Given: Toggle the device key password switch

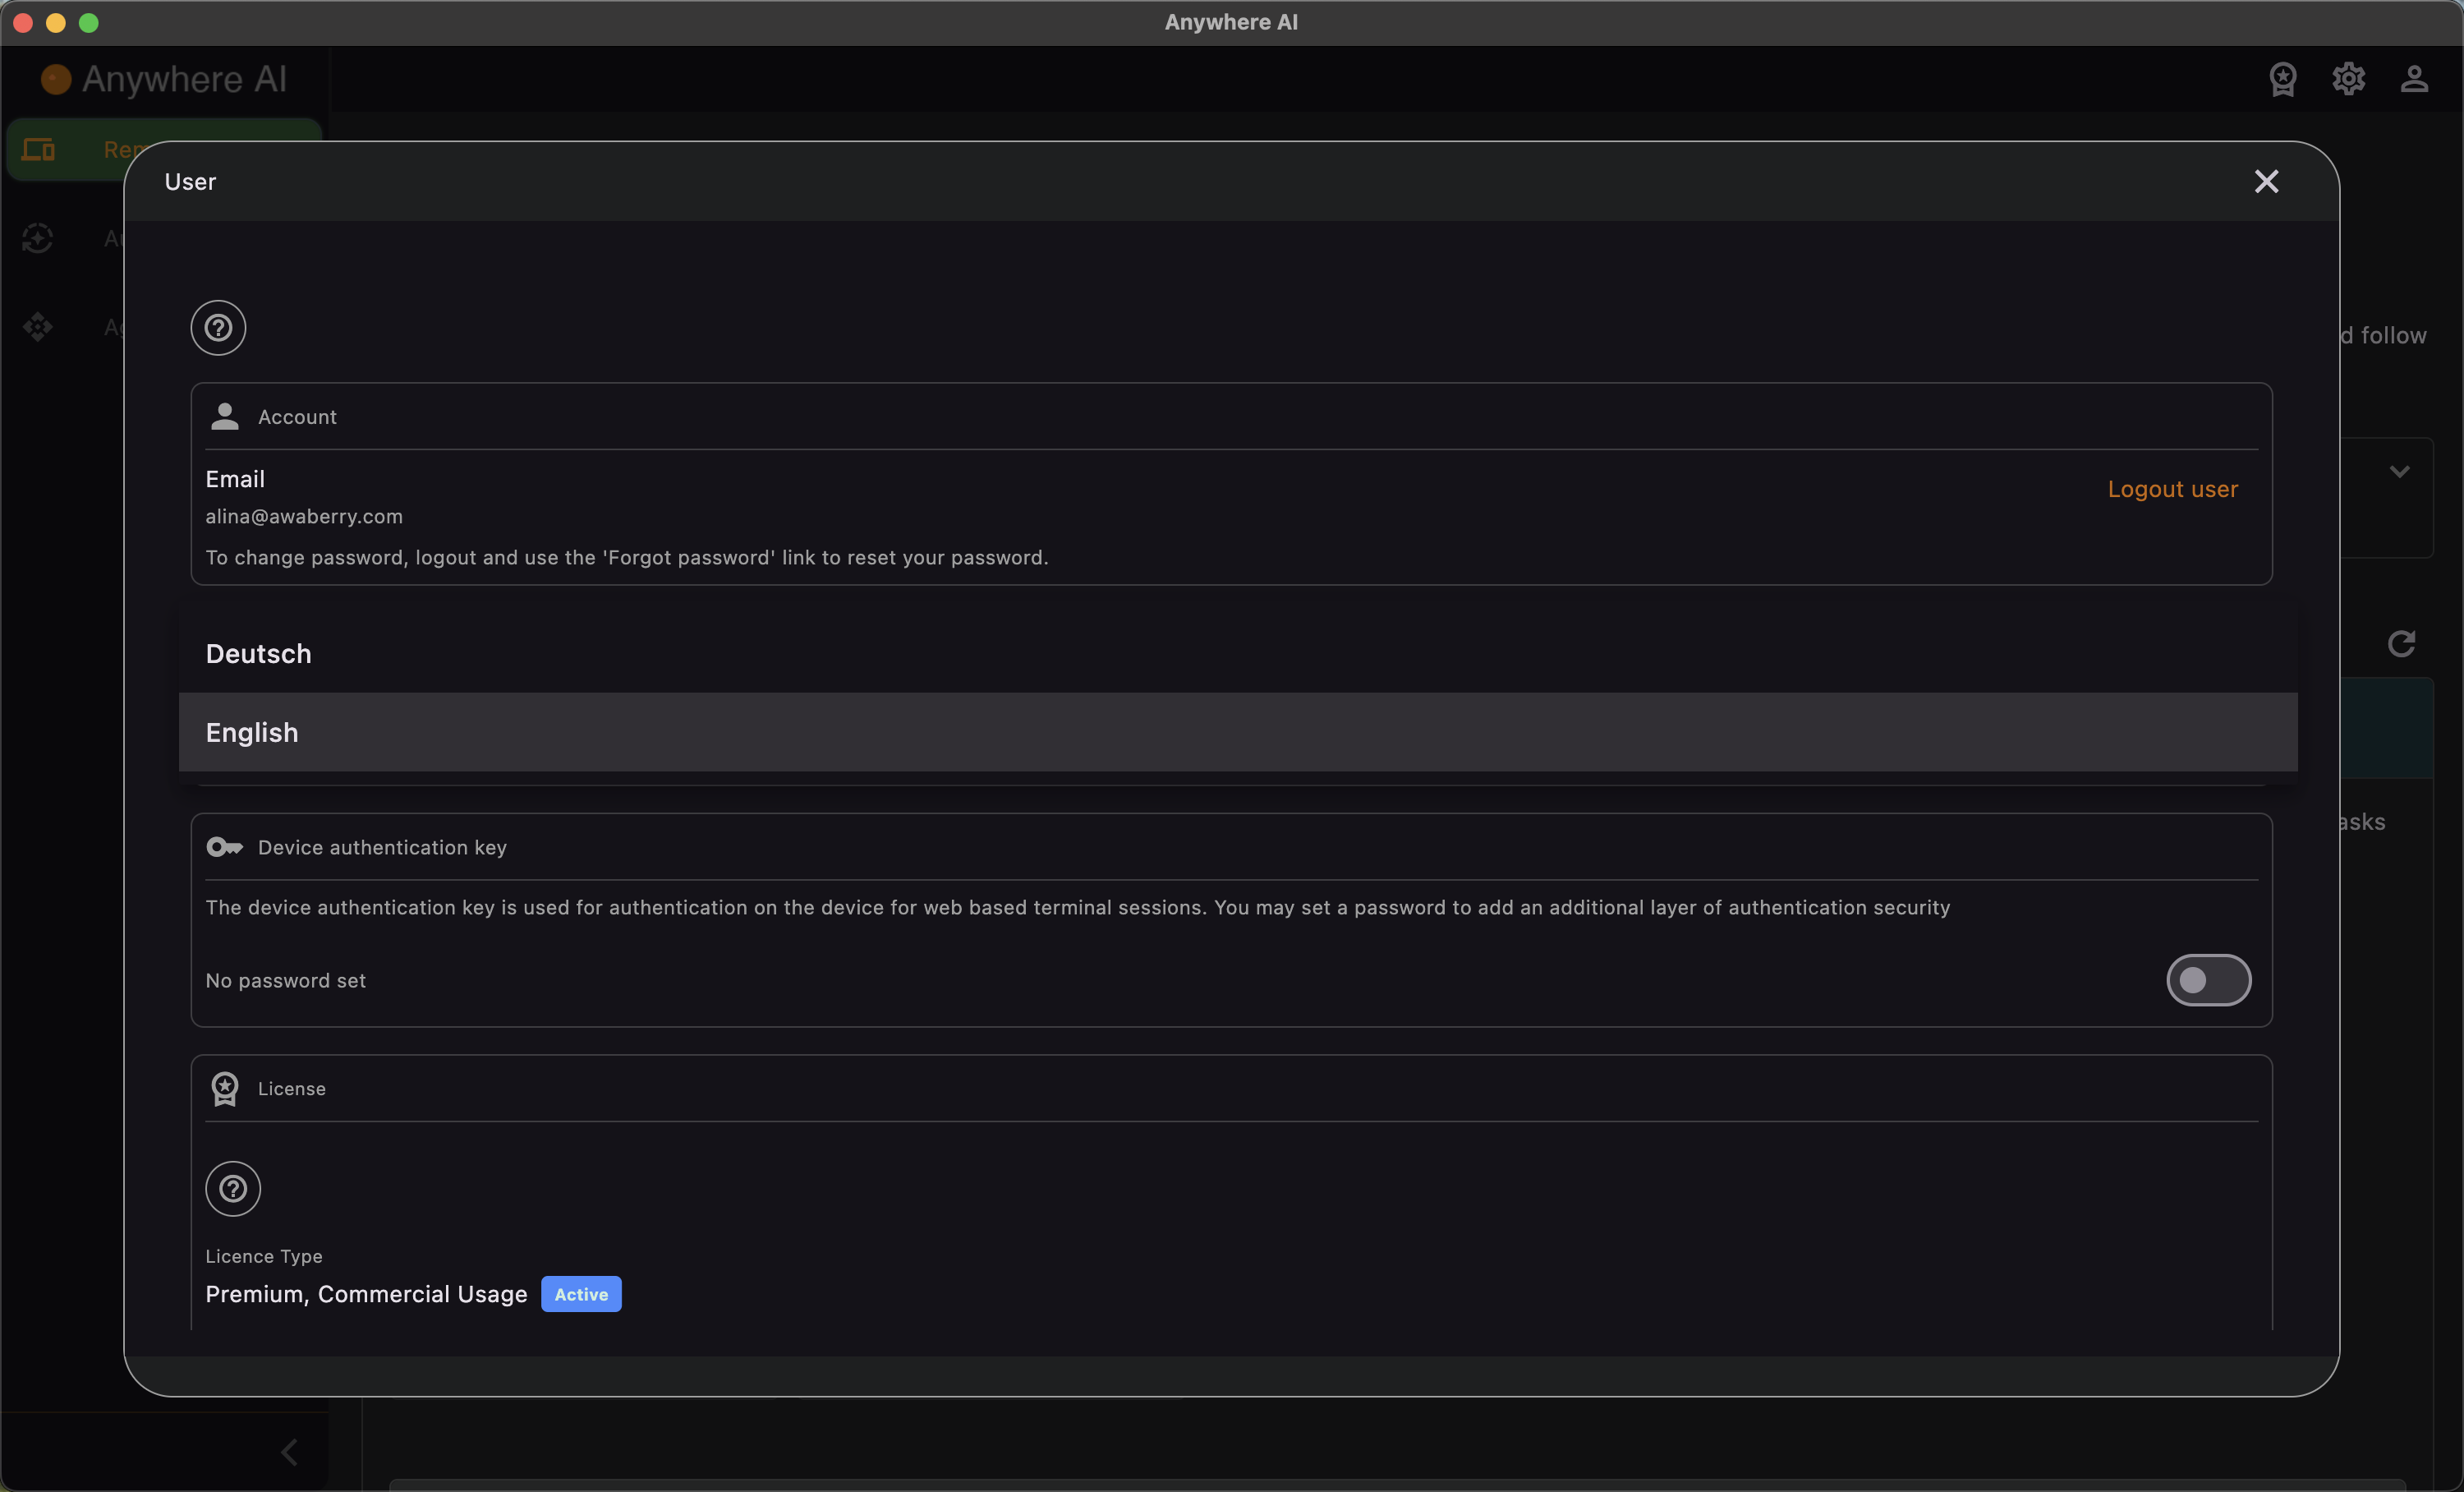Looking at the screenshot, I should [x=2208, y=980].
